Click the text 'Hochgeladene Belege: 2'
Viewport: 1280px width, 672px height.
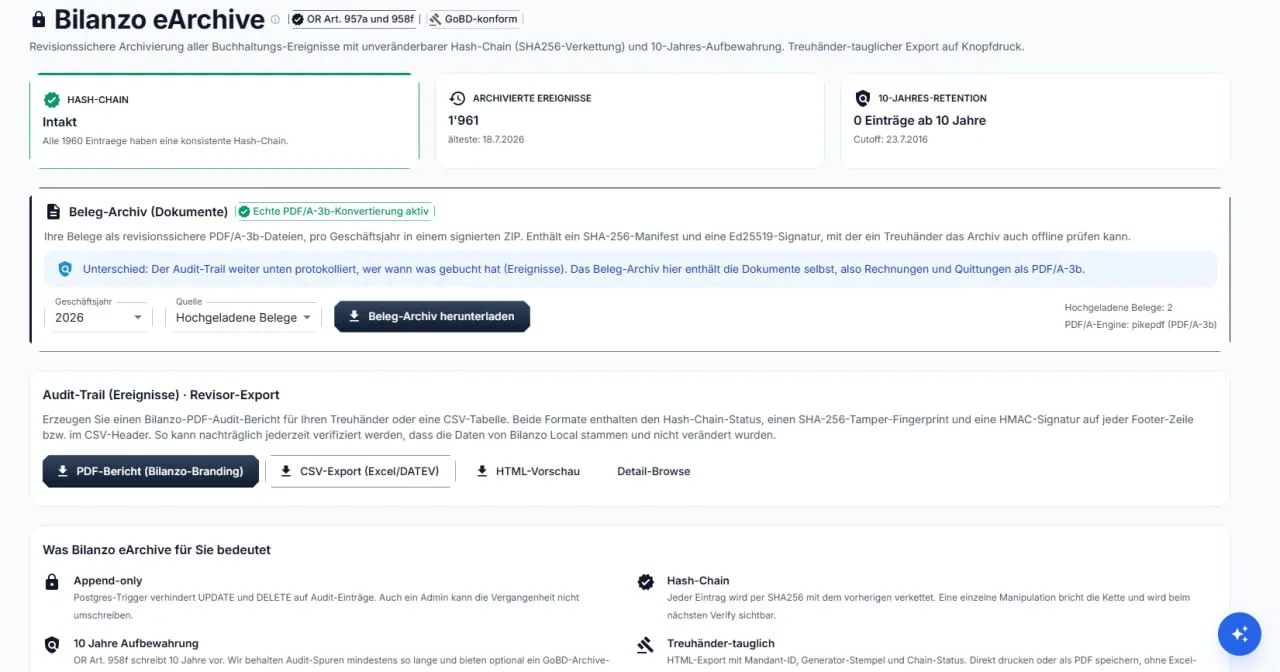point(1118,308)
